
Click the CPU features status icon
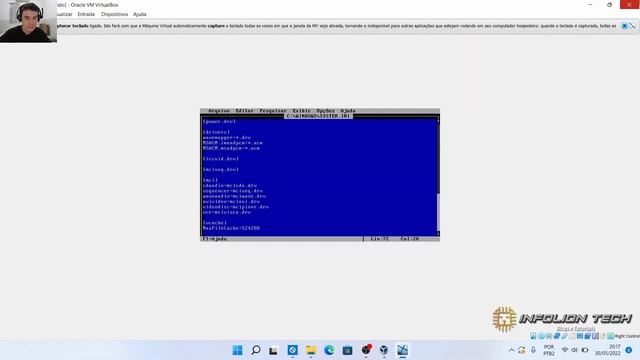[x=595, y=336]
